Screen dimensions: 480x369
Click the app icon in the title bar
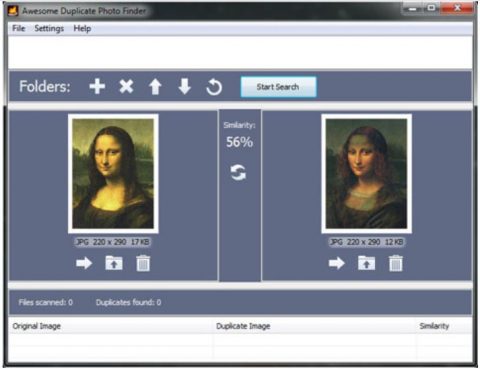click(x=13, y=11)
